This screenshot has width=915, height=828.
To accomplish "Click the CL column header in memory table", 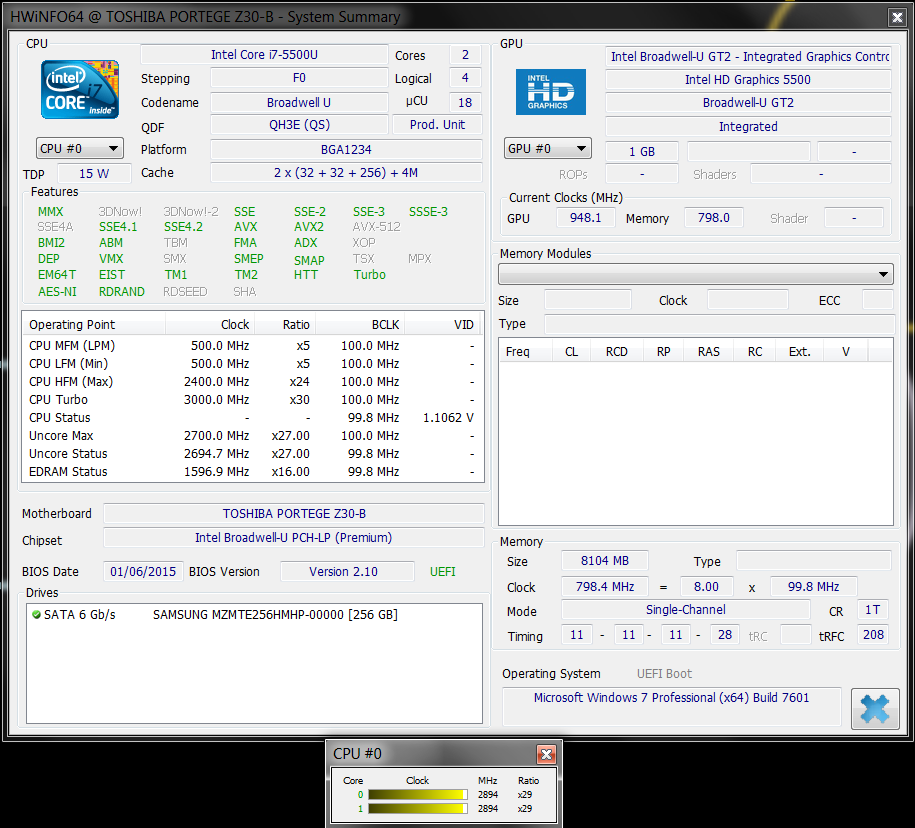I will click(x=571, y=352).
